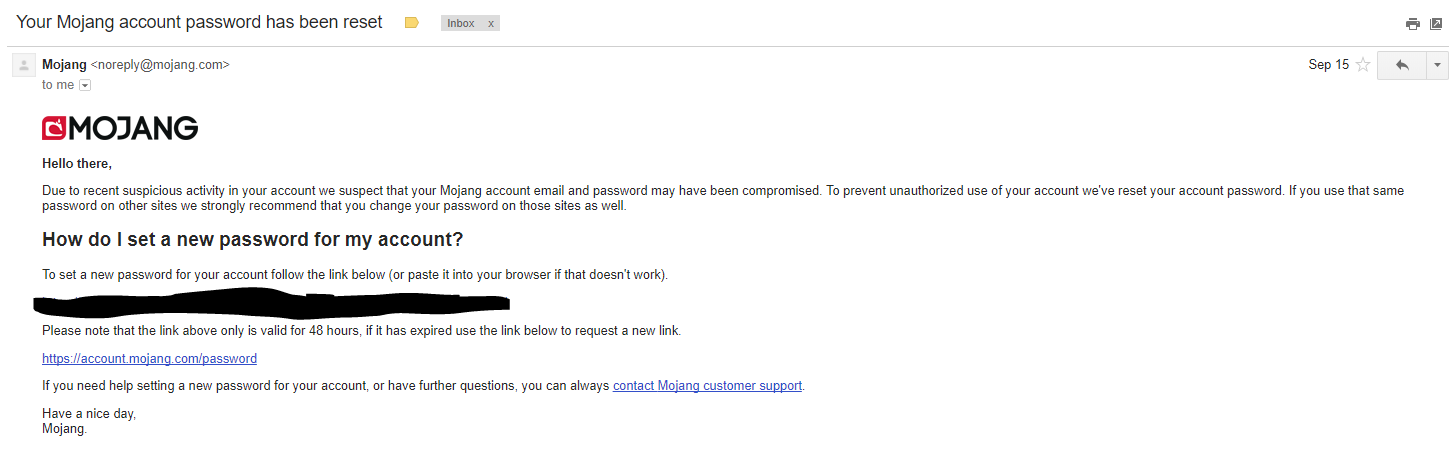Open the account.mojang.com/password link
This screenshot has width=1455, height=465.
[149, 358]
